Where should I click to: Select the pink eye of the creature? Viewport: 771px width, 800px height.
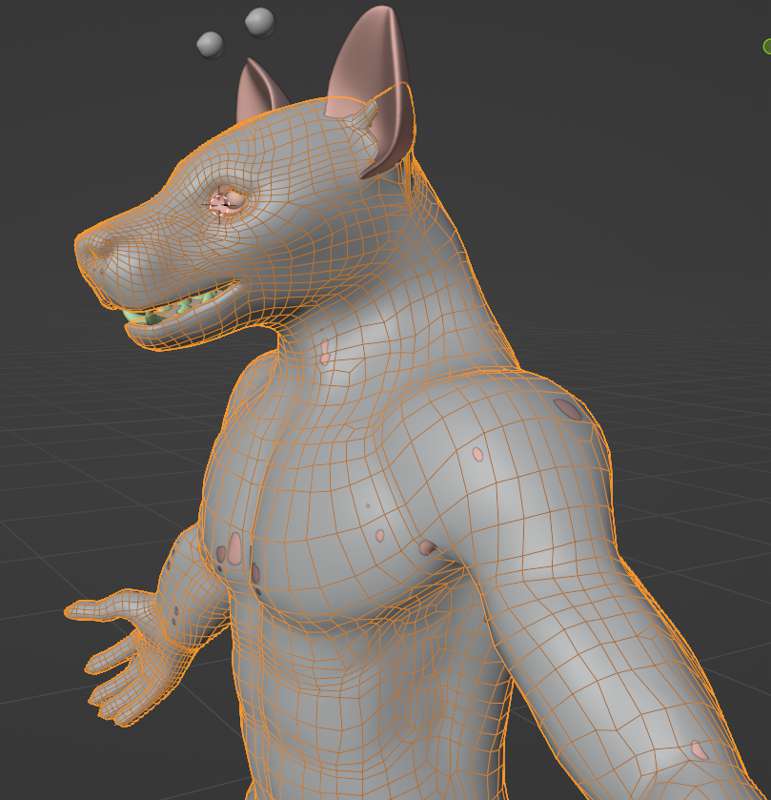[x=227, y=201]
